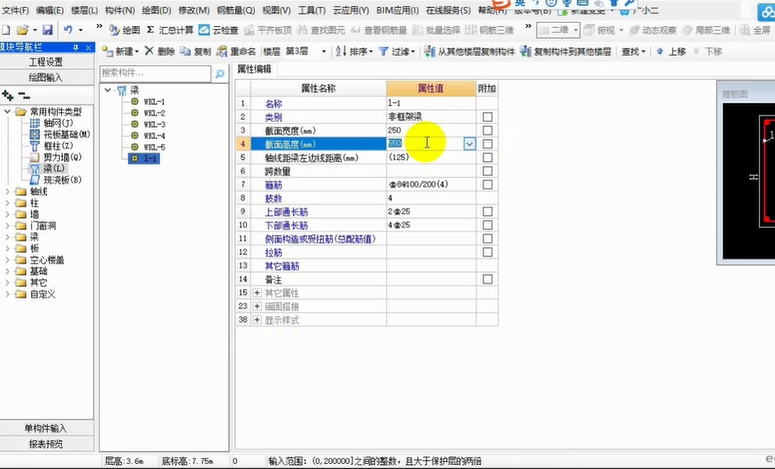
Task: Open the 楼层(L) menu
Action: (x=85, y=10)
